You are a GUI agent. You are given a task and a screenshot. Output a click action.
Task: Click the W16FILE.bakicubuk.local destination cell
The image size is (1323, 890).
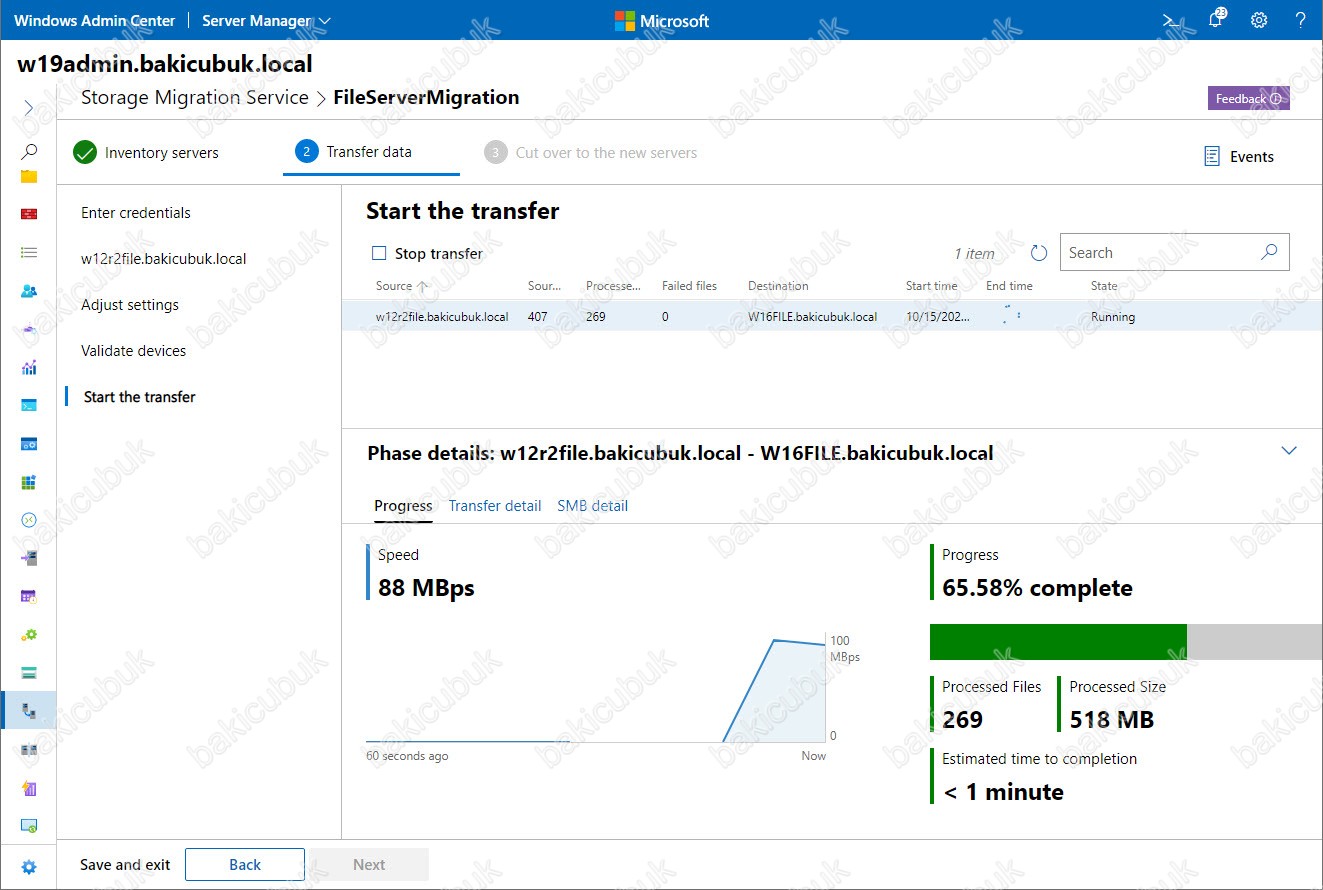(812, 317)
